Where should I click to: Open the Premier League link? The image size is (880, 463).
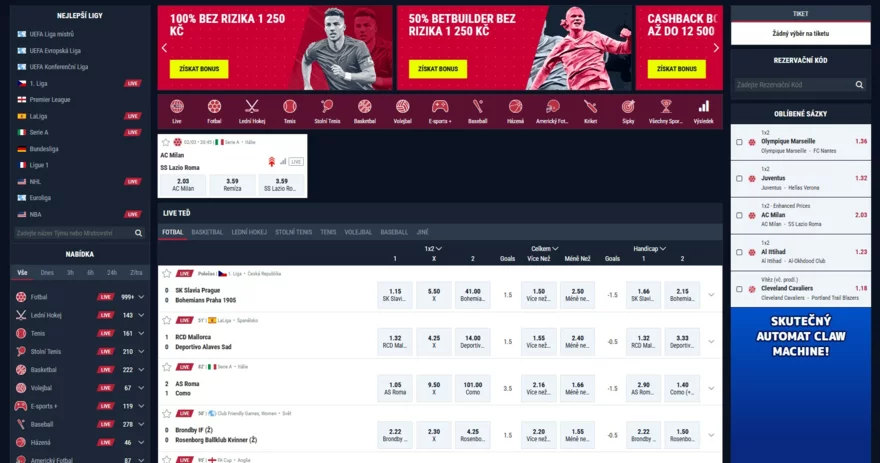(50, 99)
